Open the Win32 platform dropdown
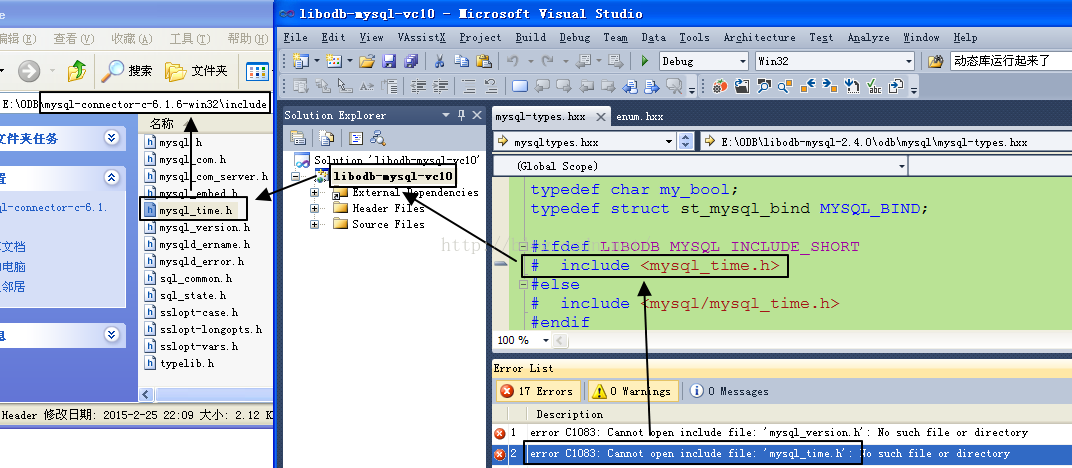1072x468 pixels. coord(909,61)
